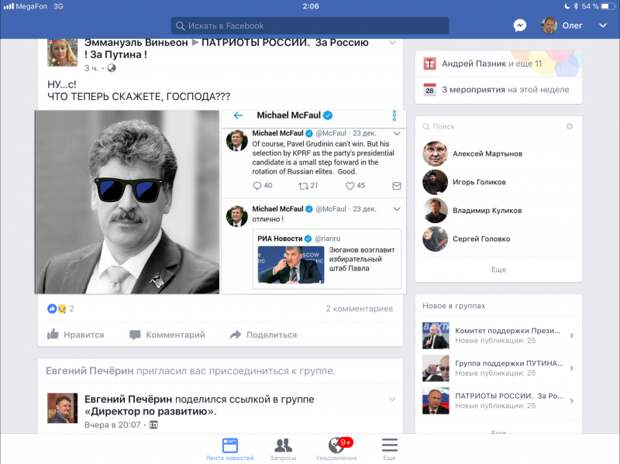Like post with Нравится button

[76, 335]
